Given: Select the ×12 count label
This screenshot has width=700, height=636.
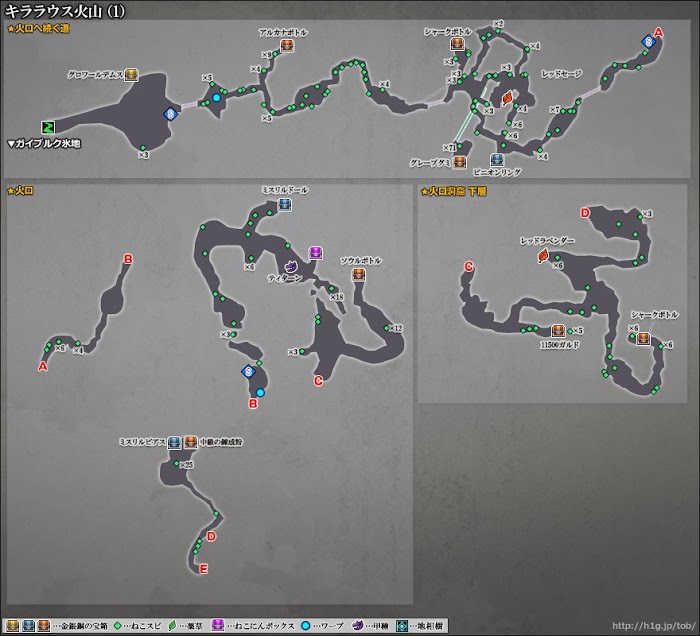Looking at the screenshot, I should [x=396, y=328].
